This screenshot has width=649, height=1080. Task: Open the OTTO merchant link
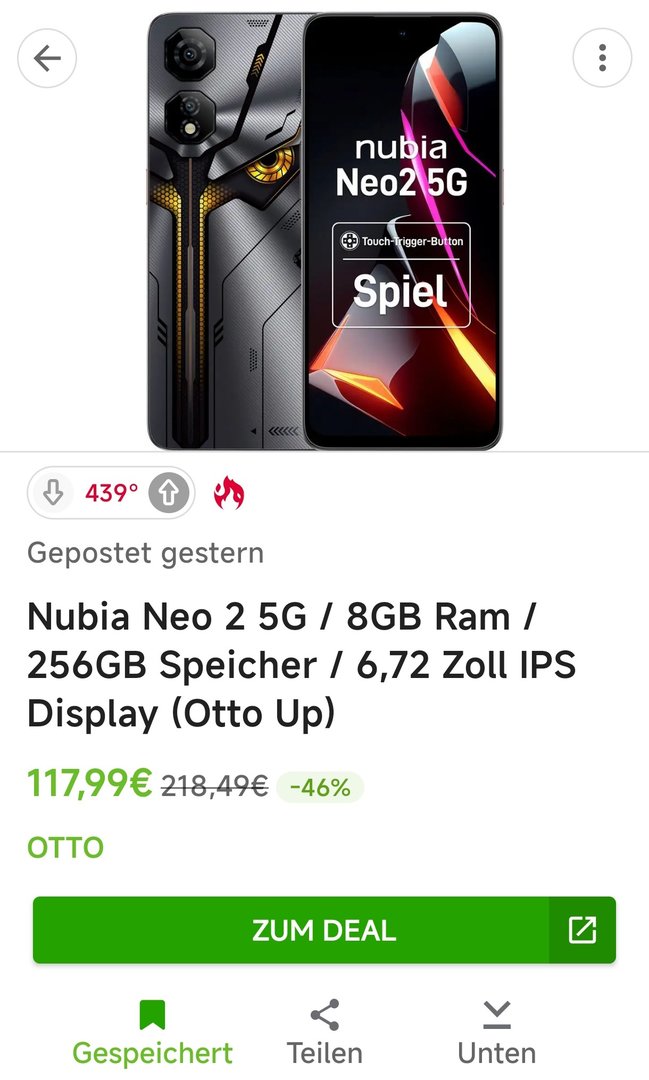(x=65, y=848)
